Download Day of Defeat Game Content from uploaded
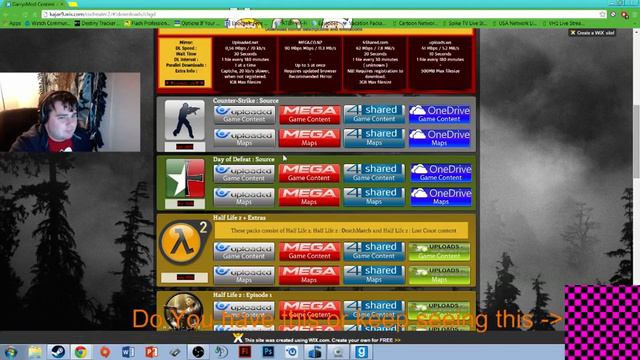Image resolution: width=640 pixels, height=360 pixels. pyautogui.click(x=244, y=173)
